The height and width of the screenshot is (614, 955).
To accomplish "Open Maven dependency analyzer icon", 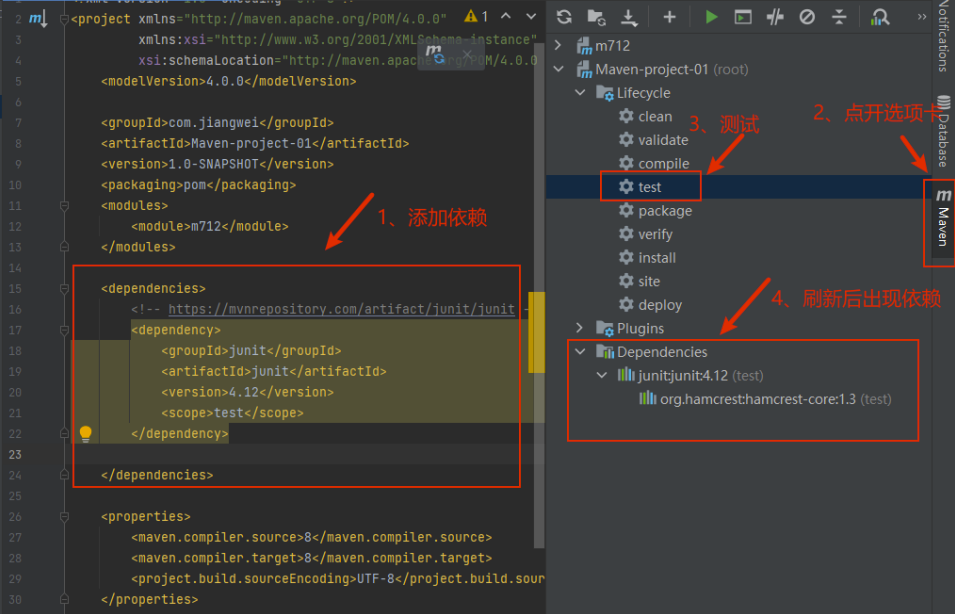I will (879, 17).
